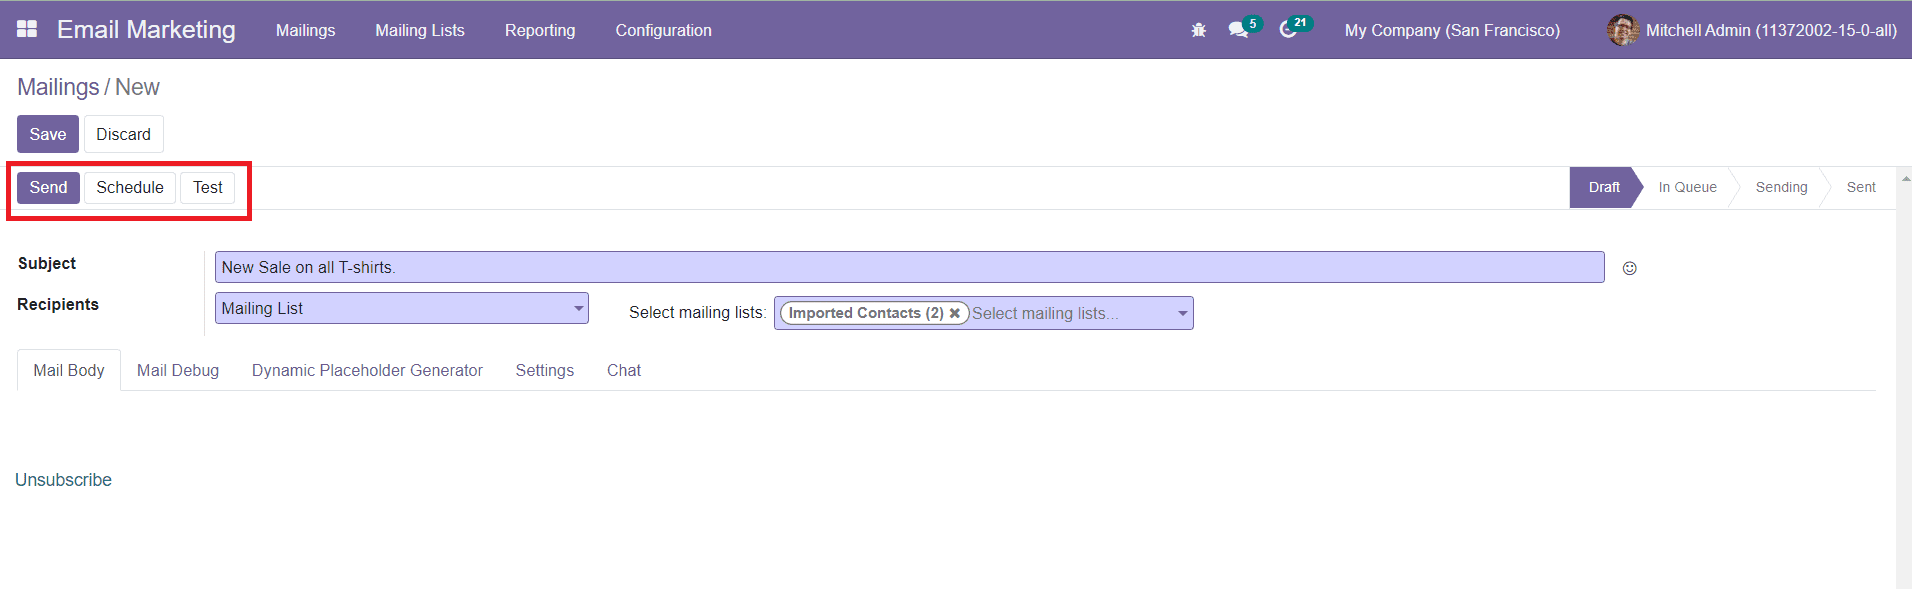1912x589 pixels.
Task: Click Mitchell Admin avatar picture
Action: 1622,30
